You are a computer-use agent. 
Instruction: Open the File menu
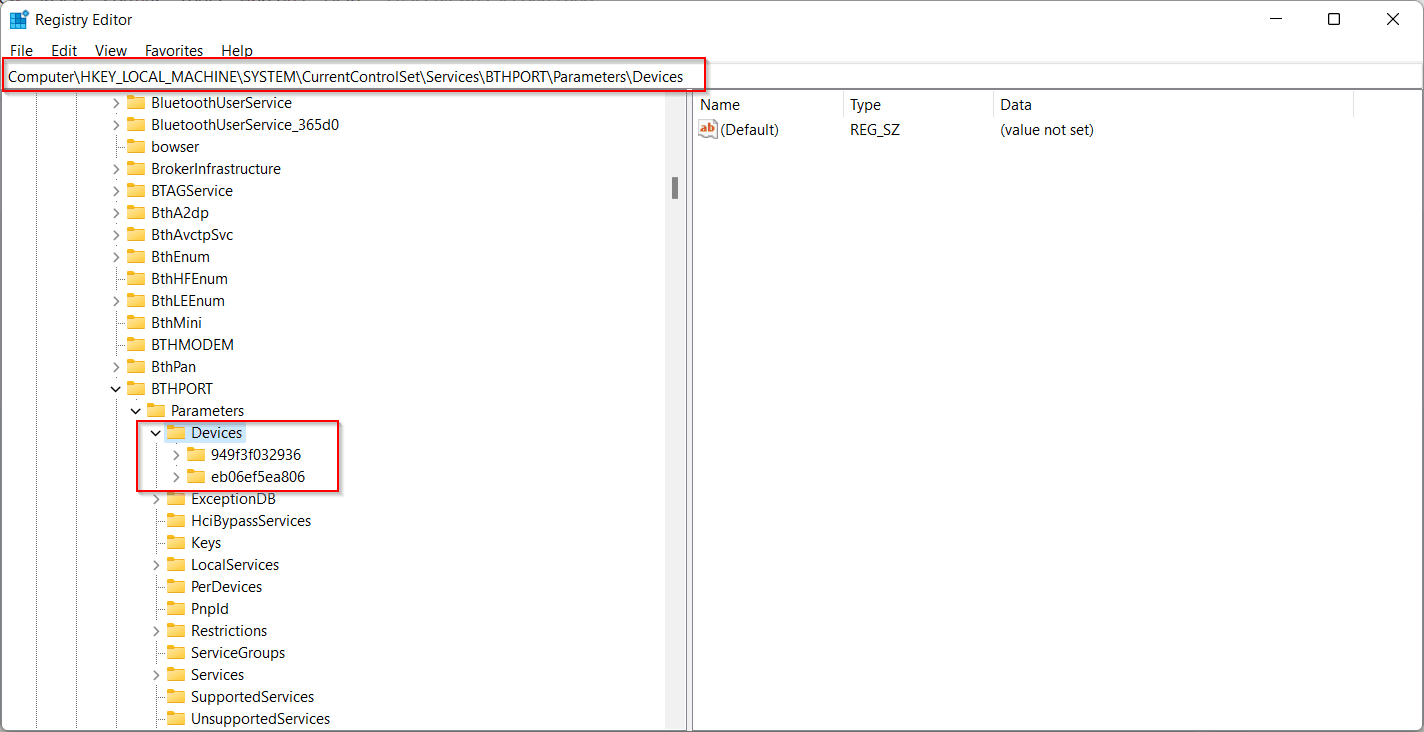tap(21, 50)
